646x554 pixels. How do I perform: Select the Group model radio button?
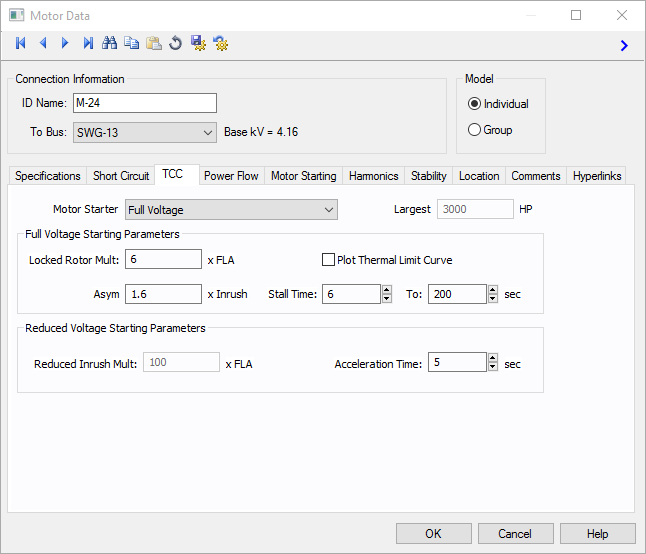(x=475, y=130)
